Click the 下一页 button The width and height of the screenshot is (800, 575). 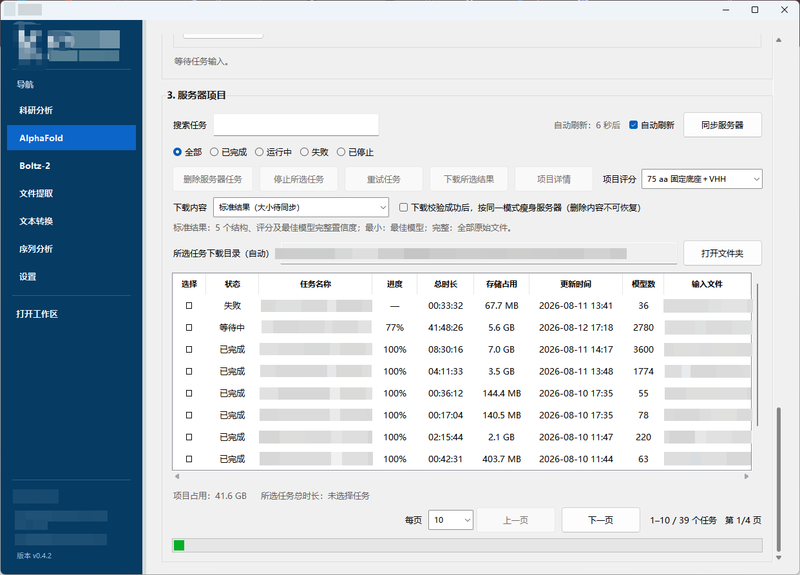click(601, 520)
